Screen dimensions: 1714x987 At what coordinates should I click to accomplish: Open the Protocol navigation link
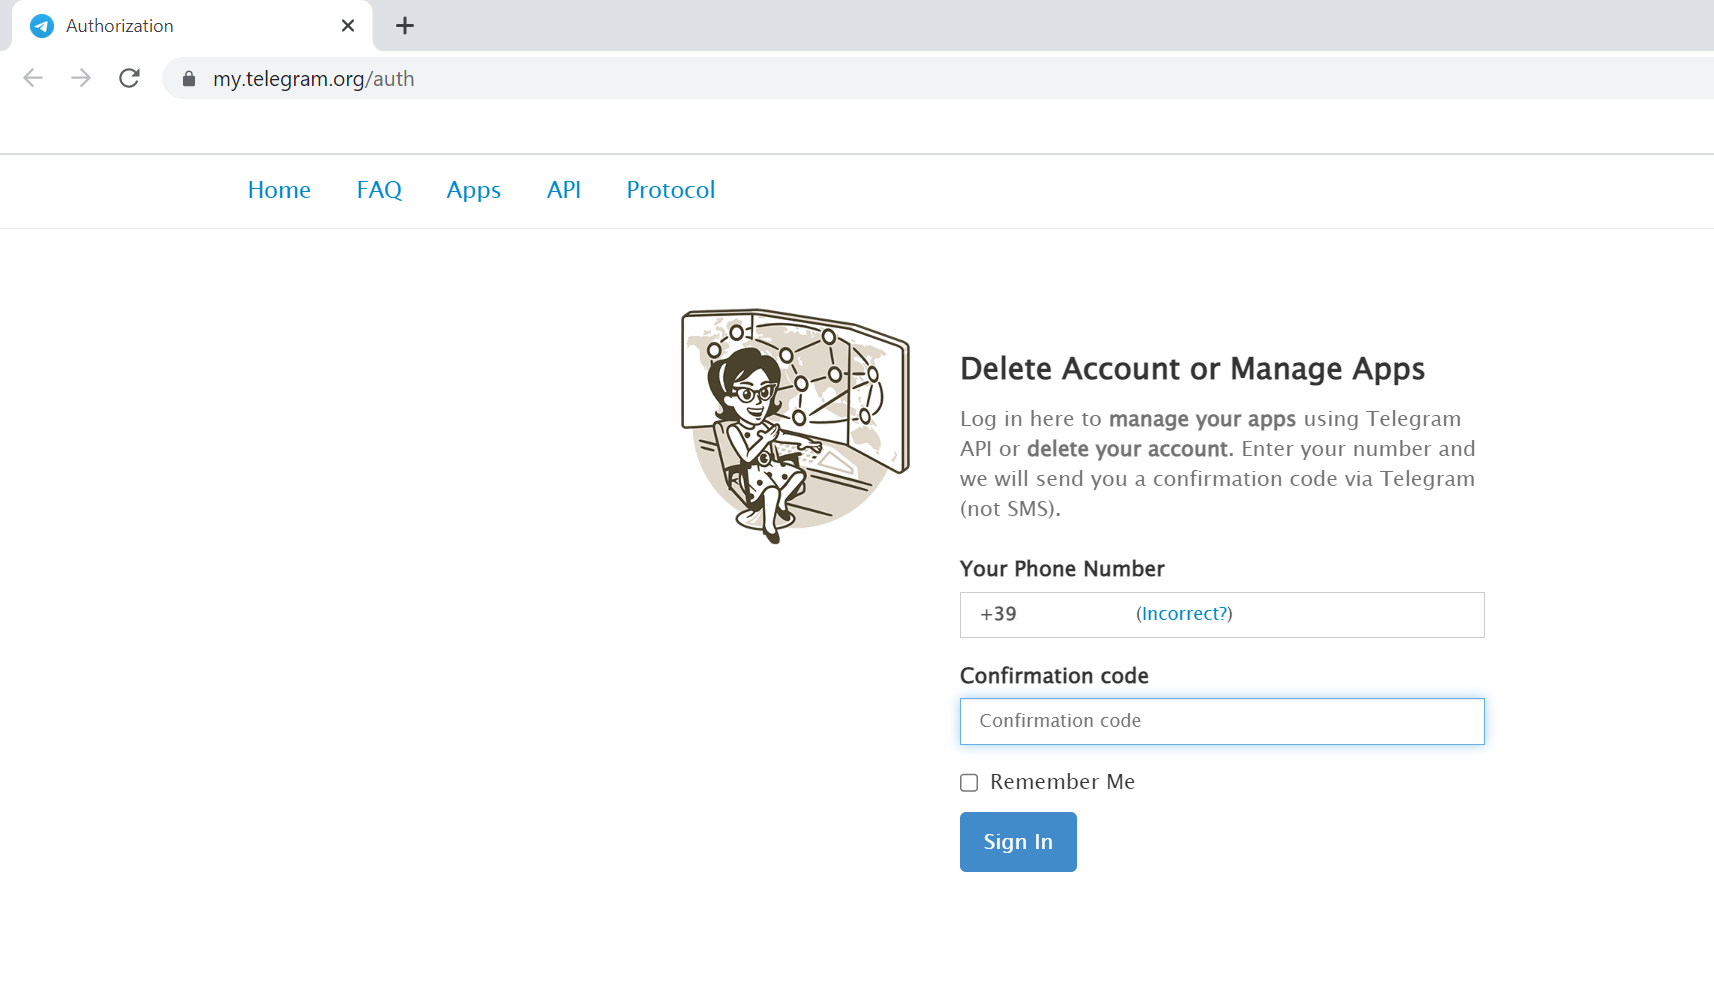tap(670, 190)
